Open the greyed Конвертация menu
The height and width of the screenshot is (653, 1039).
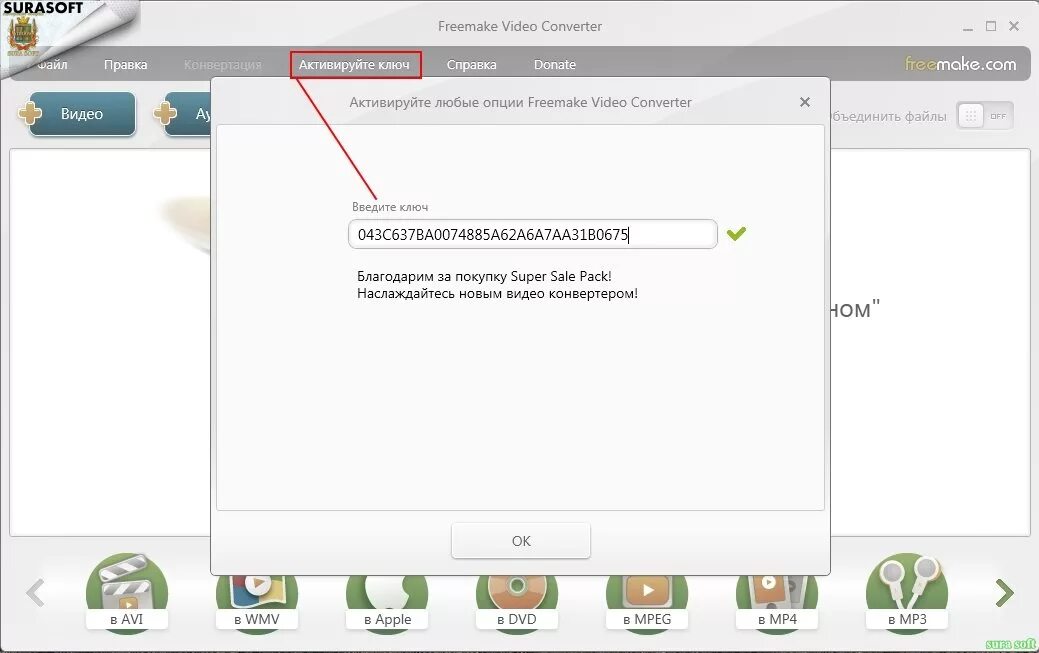point(223,65)
